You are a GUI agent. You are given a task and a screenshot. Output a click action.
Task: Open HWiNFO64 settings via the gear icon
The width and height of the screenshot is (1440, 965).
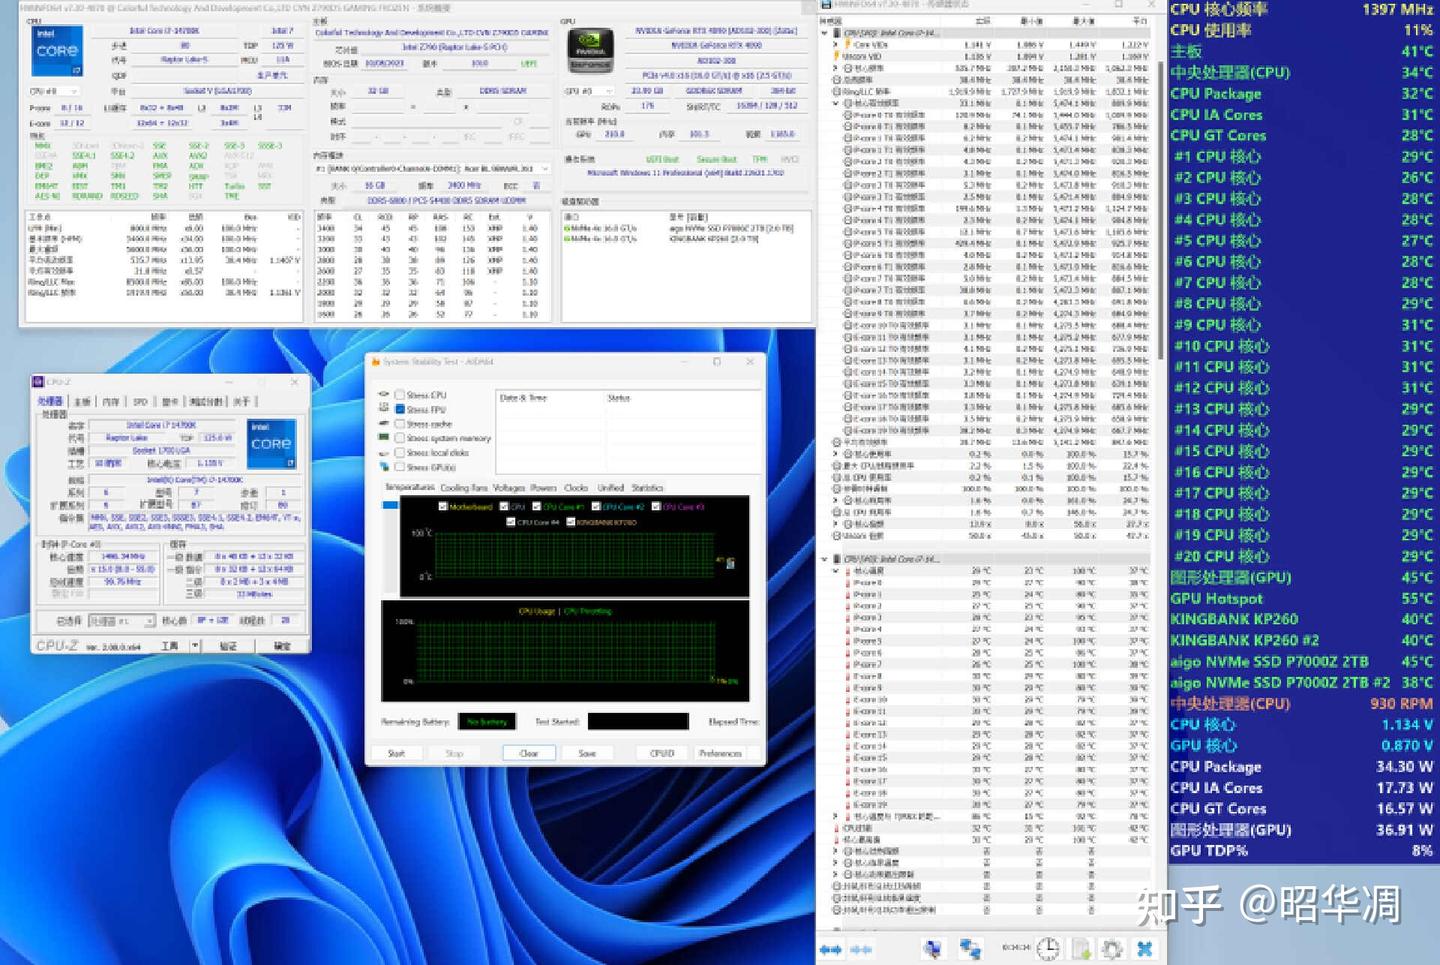point(1111,948)
